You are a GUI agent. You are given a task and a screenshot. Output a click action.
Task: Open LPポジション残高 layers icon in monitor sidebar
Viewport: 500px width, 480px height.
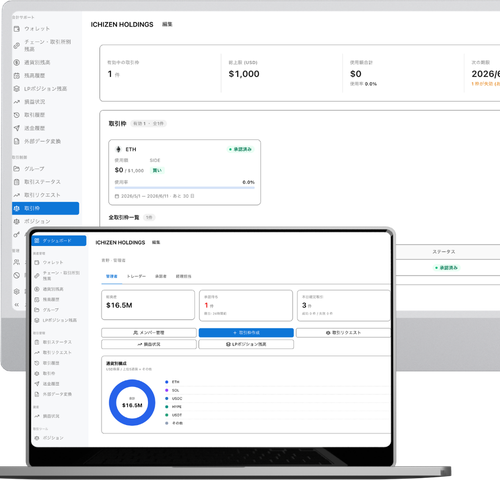point(17,89)
